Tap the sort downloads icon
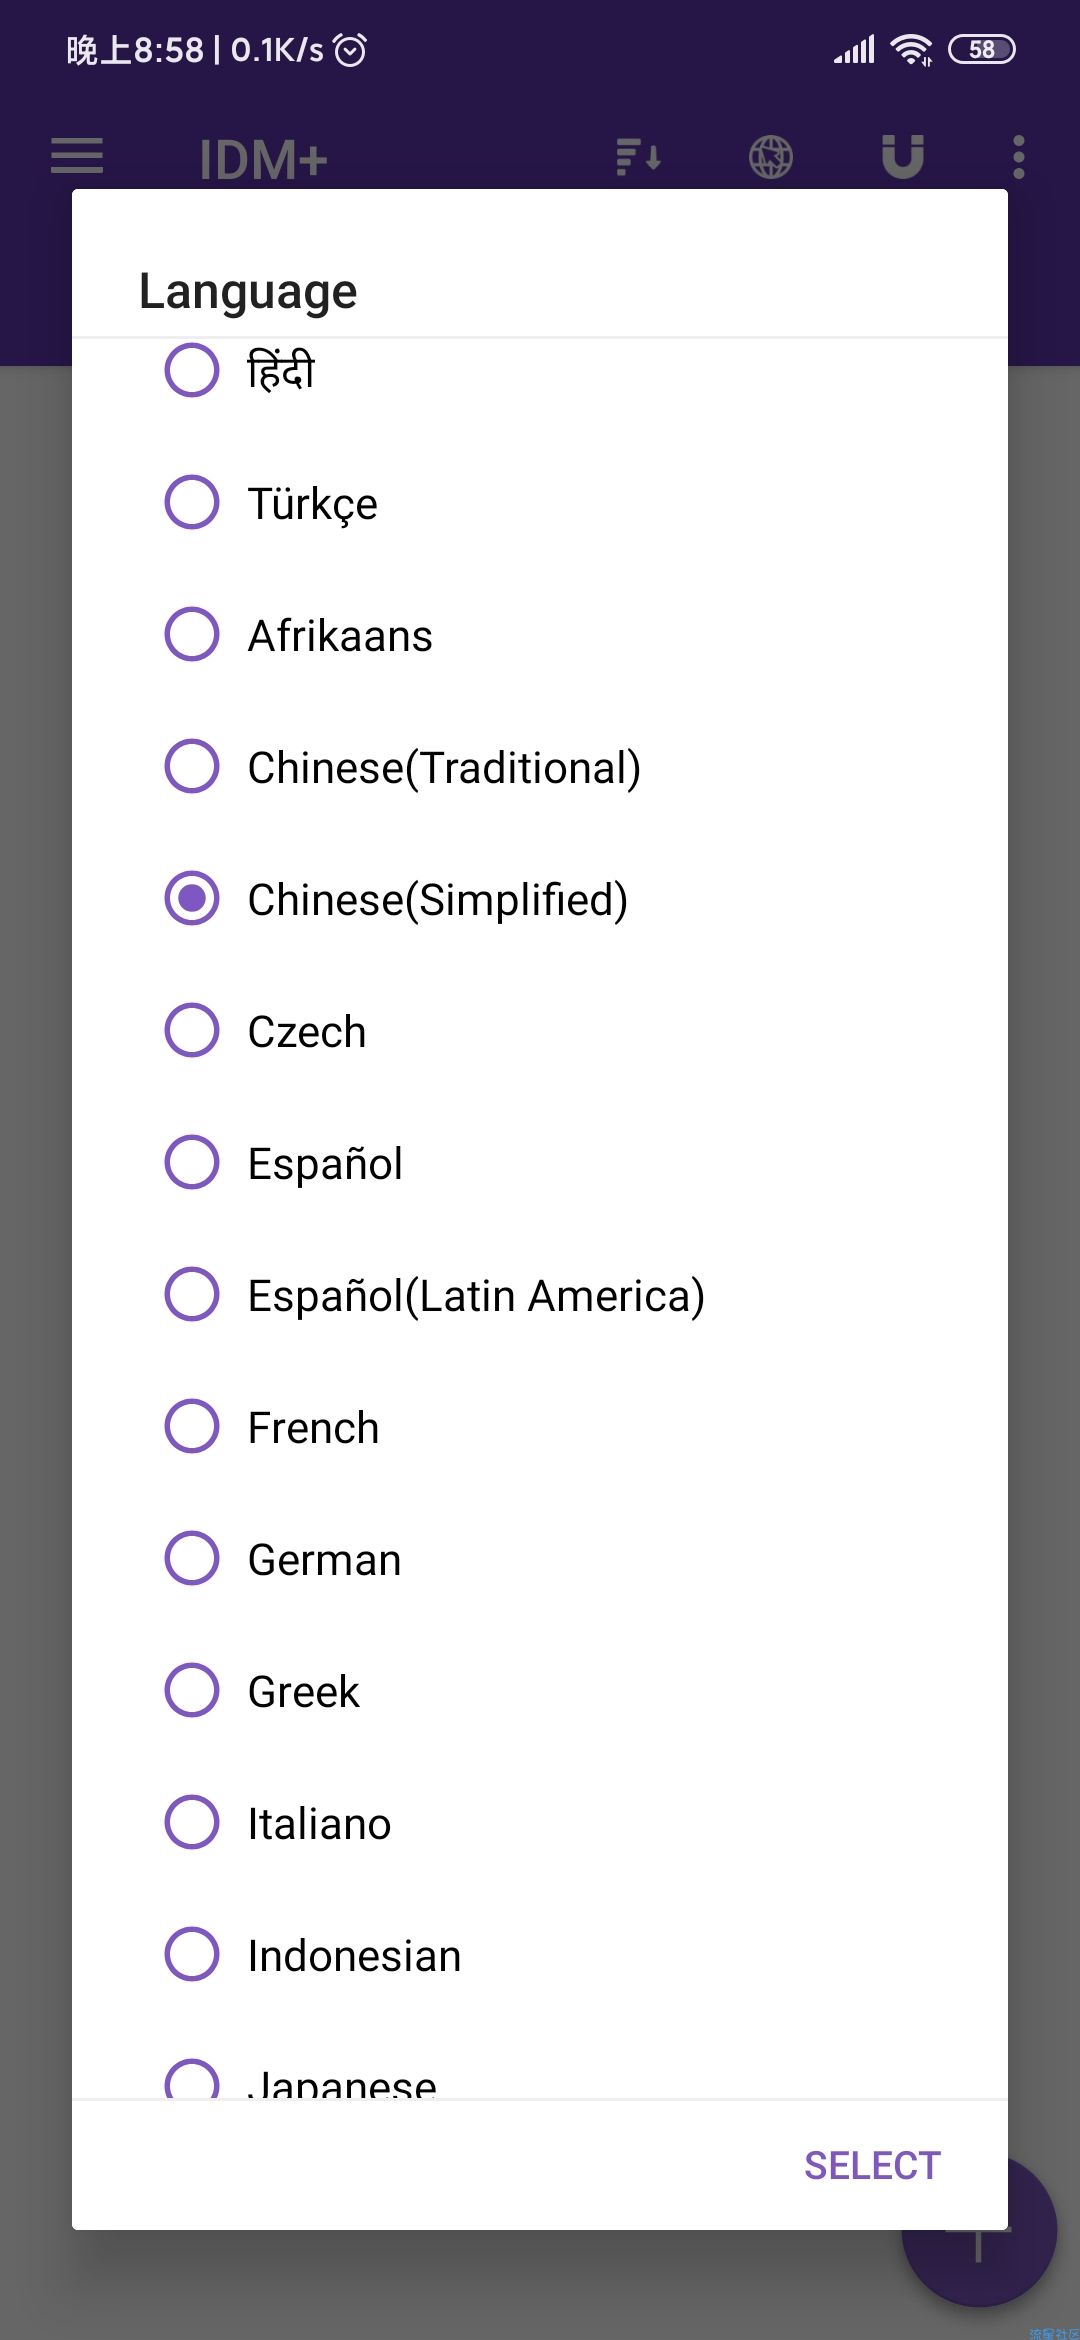1080x2340 pixels. tap(638, 157)
